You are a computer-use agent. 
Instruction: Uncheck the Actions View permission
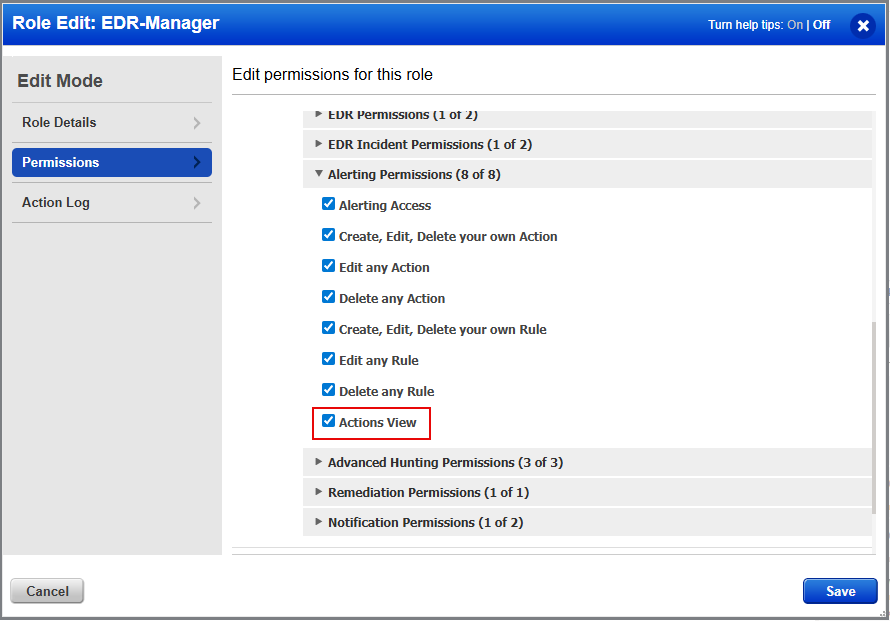pyautogui.click(x=328, y=422)
